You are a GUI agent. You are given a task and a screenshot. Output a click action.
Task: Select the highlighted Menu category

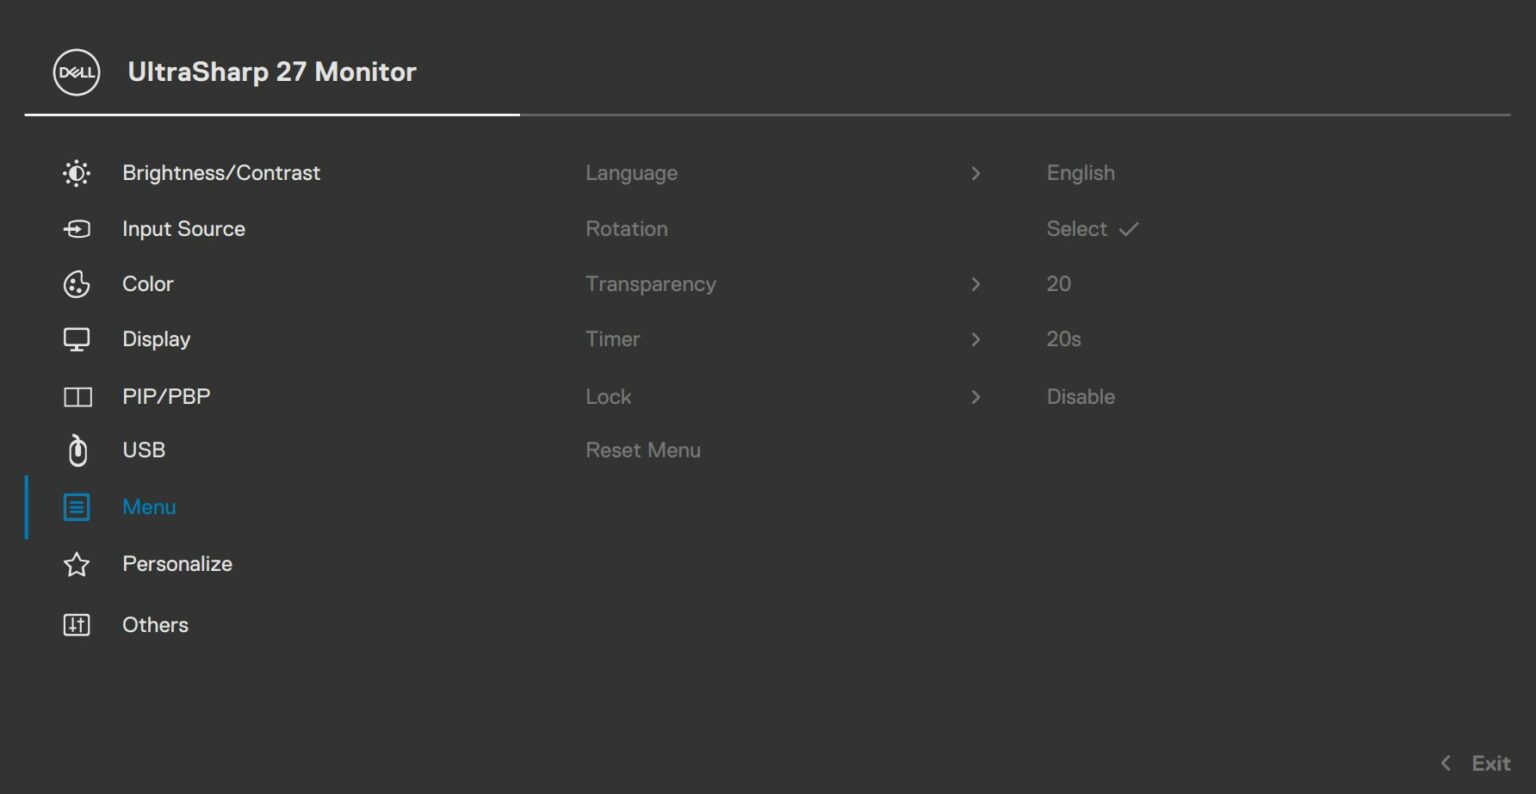[149, 507]
